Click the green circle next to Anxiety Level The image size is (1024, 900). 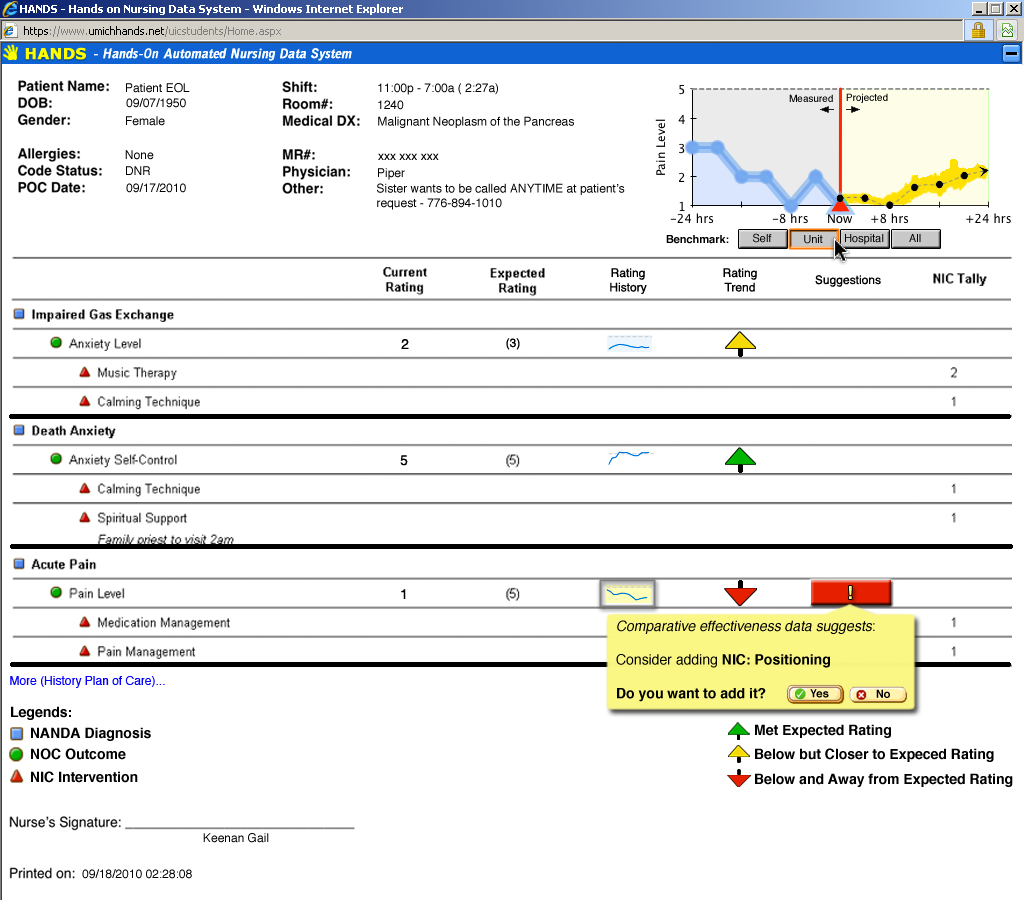click(x=56, y=343)
